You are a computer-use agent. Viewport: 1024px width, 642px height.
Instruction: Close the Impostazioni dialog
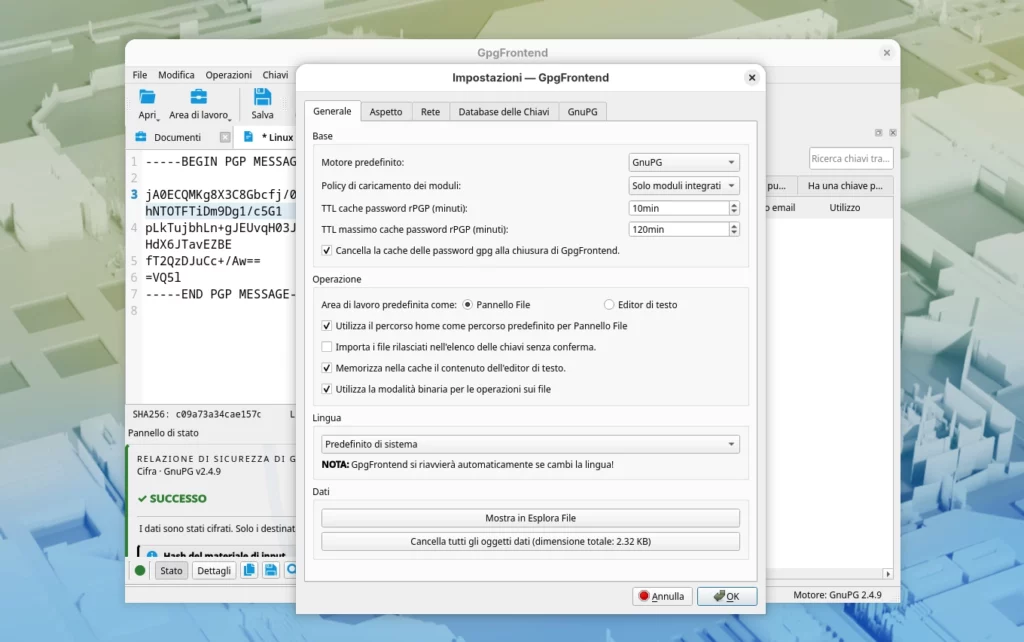tap(752, 78)
